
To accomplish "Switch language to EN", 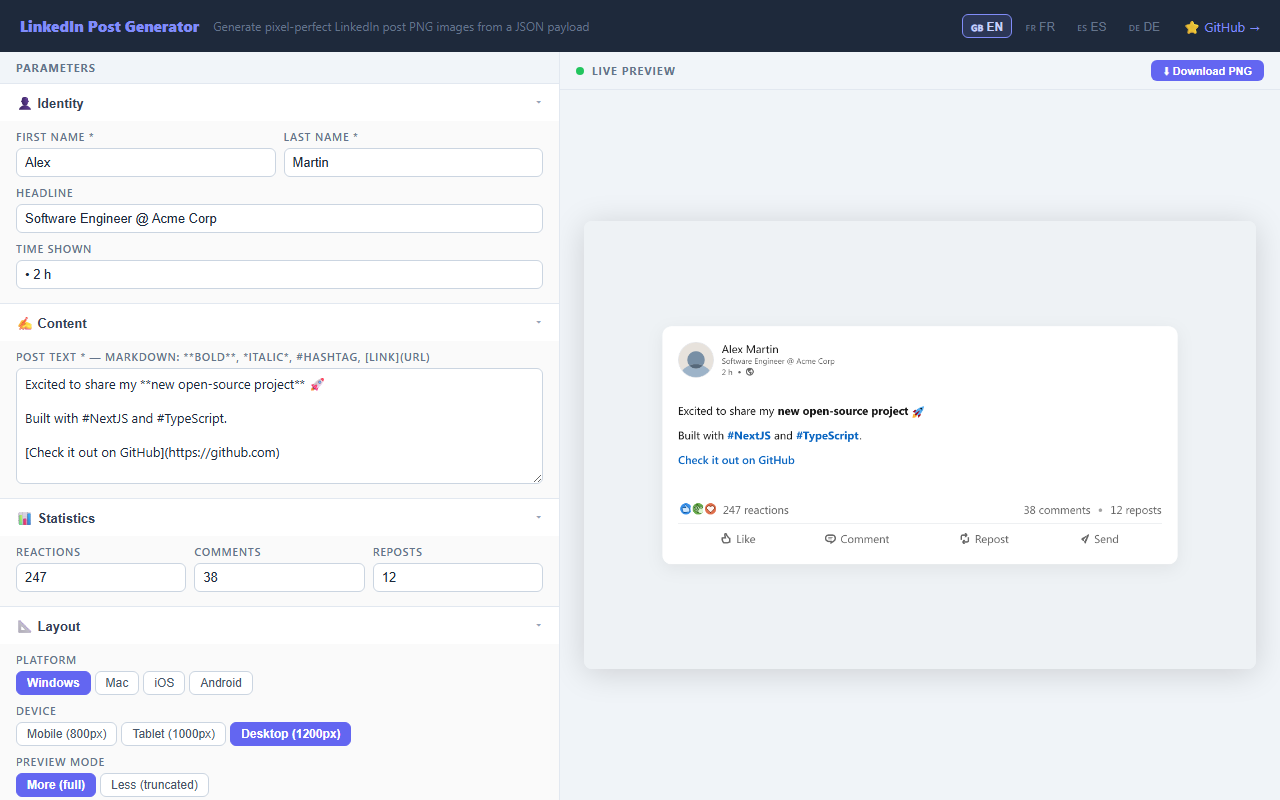I will [x=987, y=27].
